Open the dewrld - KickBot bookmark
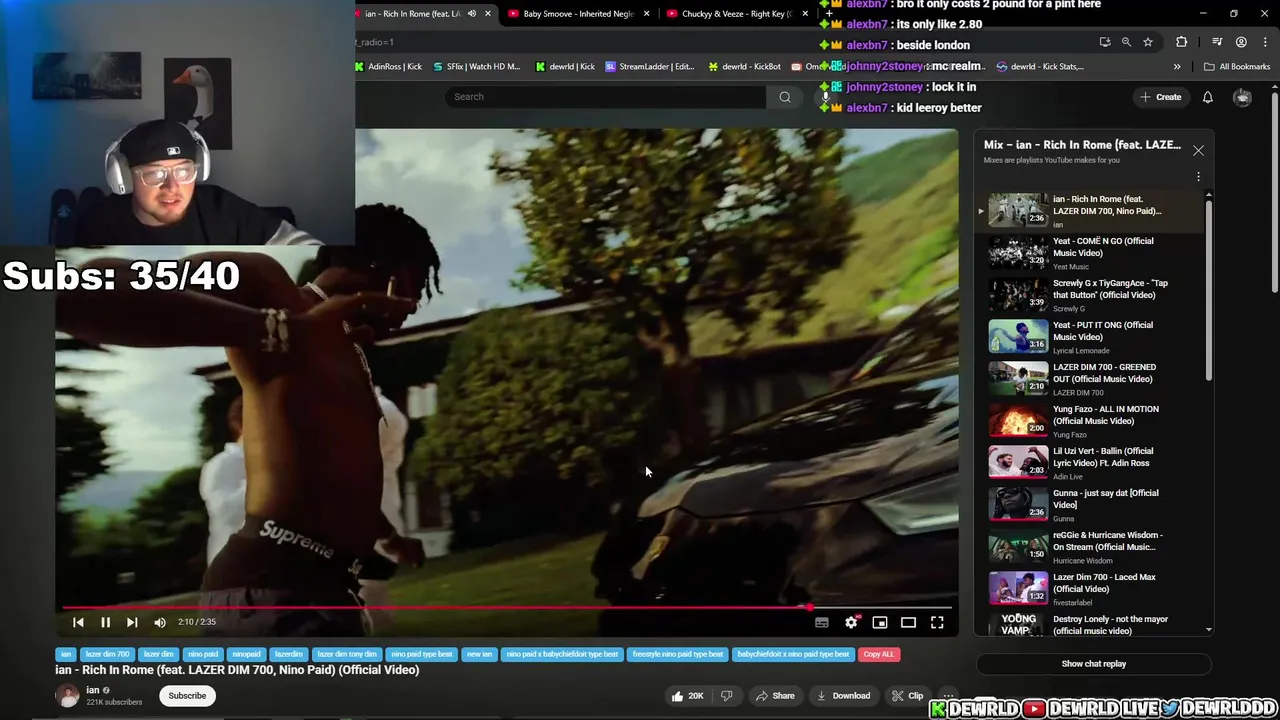Screen dimensions: 1280x720 point(745,67)
